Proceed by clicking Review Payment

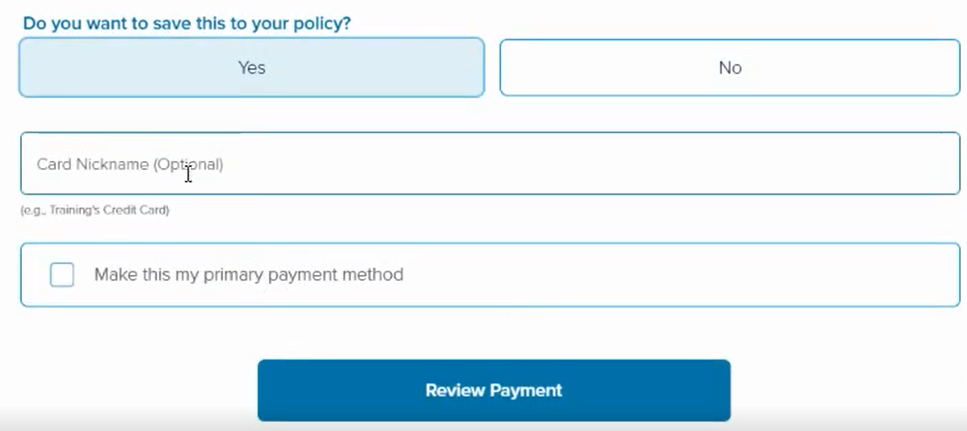[494, 390]
